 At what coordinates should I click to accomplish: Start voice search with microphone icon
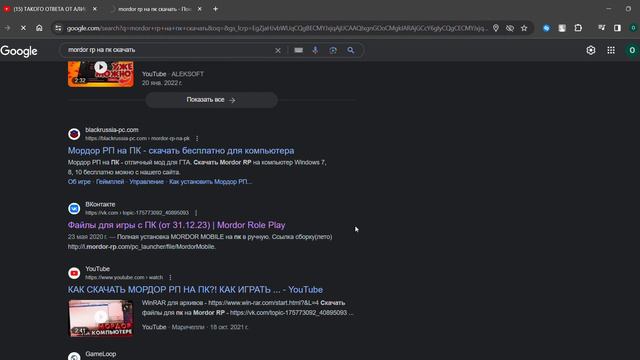tap(315, 50)
